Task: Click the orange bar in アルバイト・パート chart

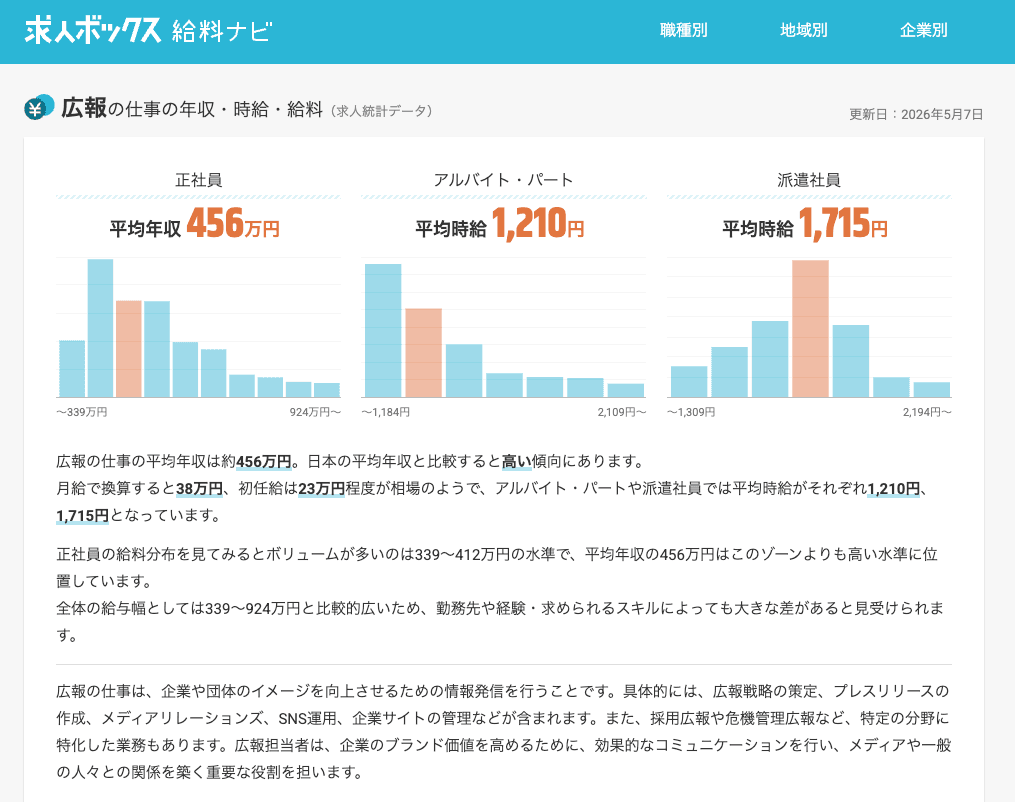Action: [x=423, y=353]
